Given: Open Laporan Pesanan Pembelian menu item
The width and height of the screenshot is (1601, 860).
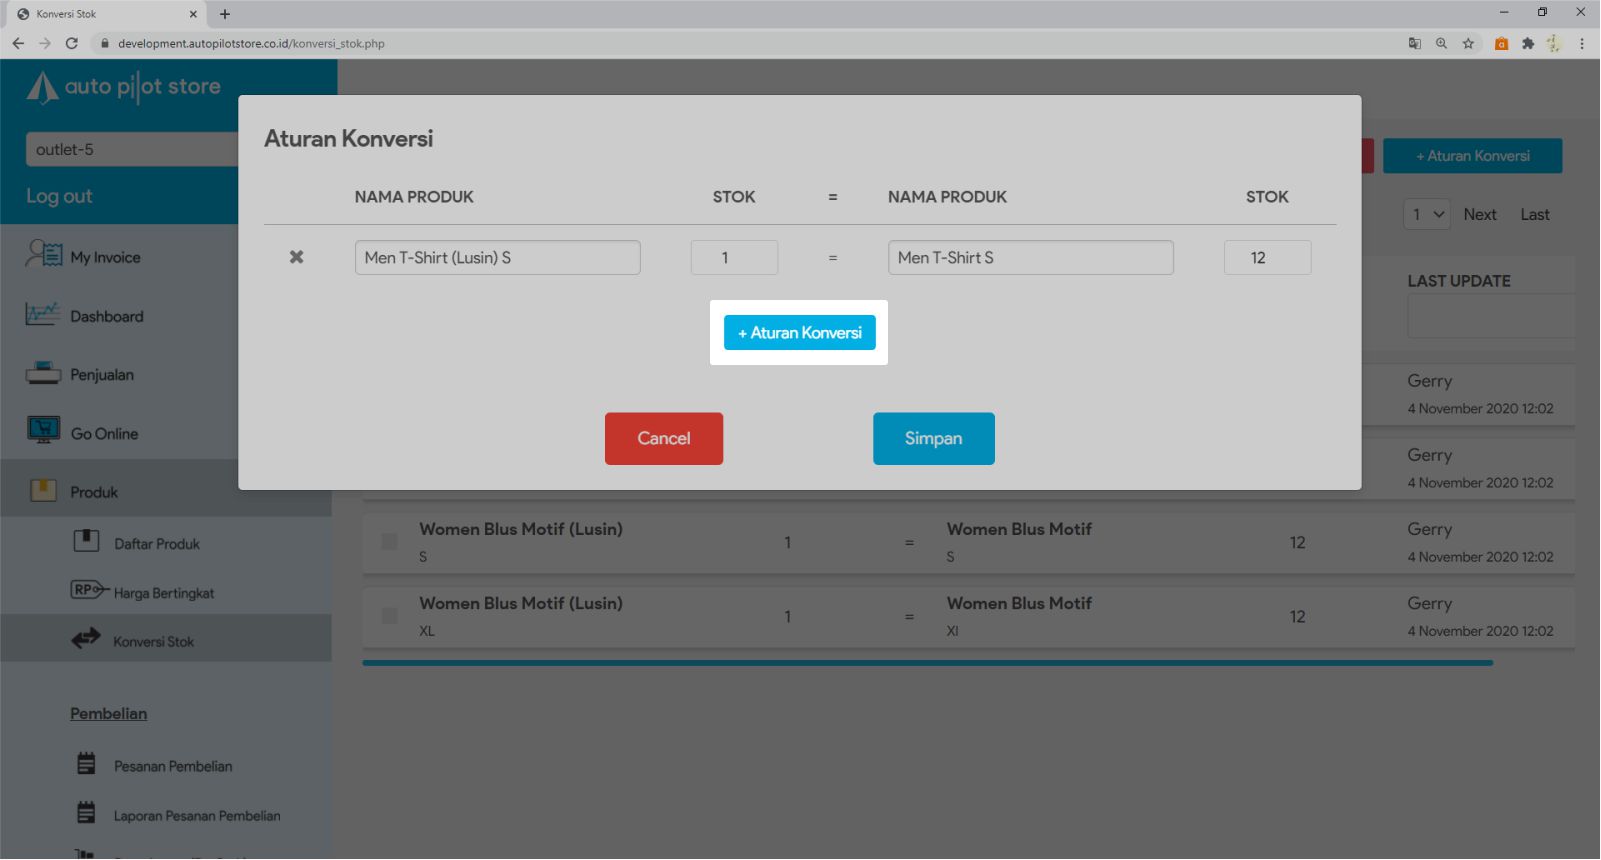Looking at the screenshot, I should (196, 816).
